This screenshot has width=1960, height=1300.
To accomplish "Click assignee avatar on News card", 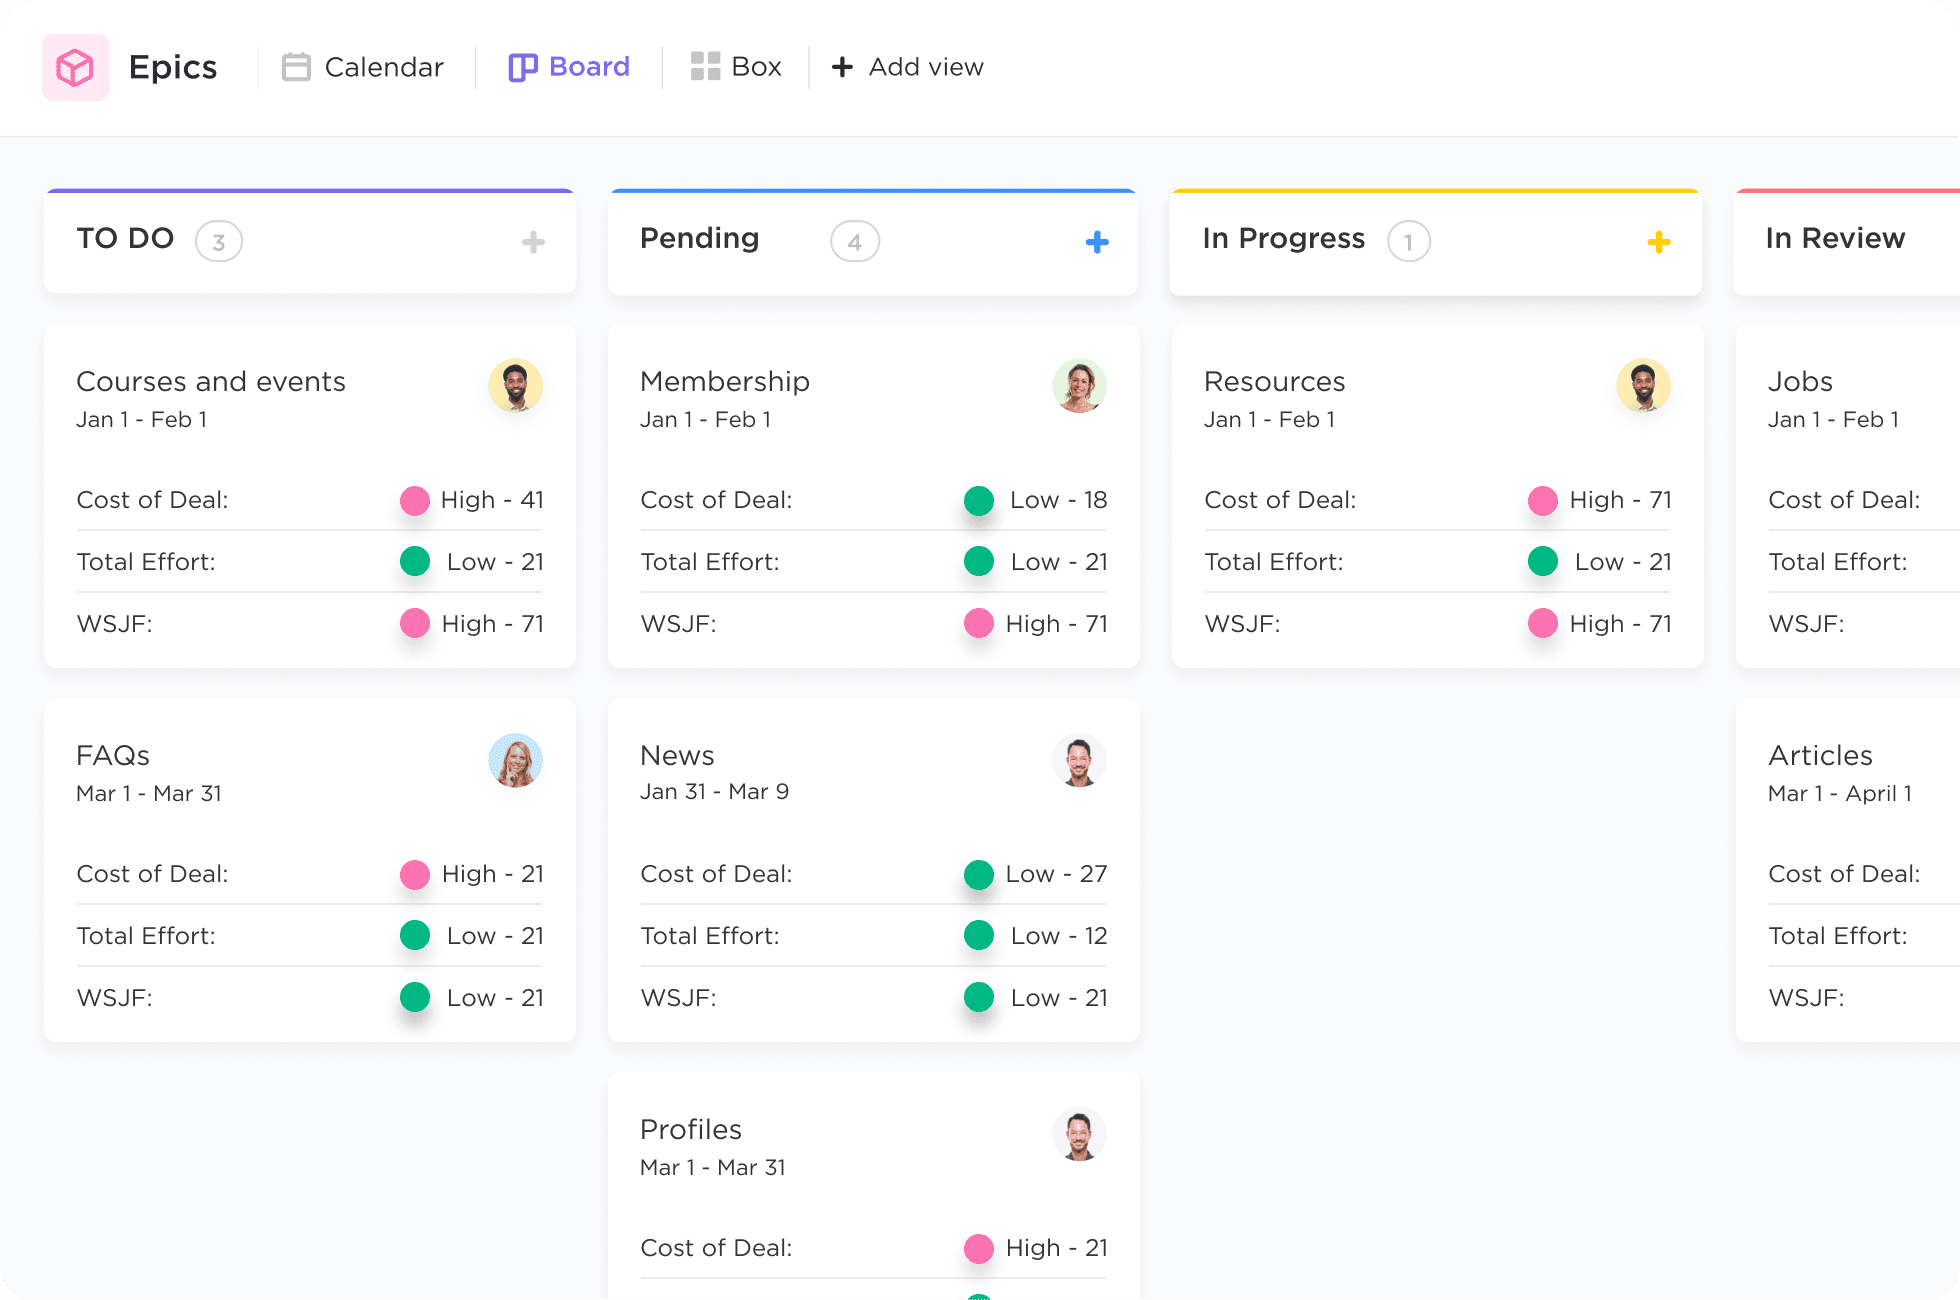I will coord(1079,762).
